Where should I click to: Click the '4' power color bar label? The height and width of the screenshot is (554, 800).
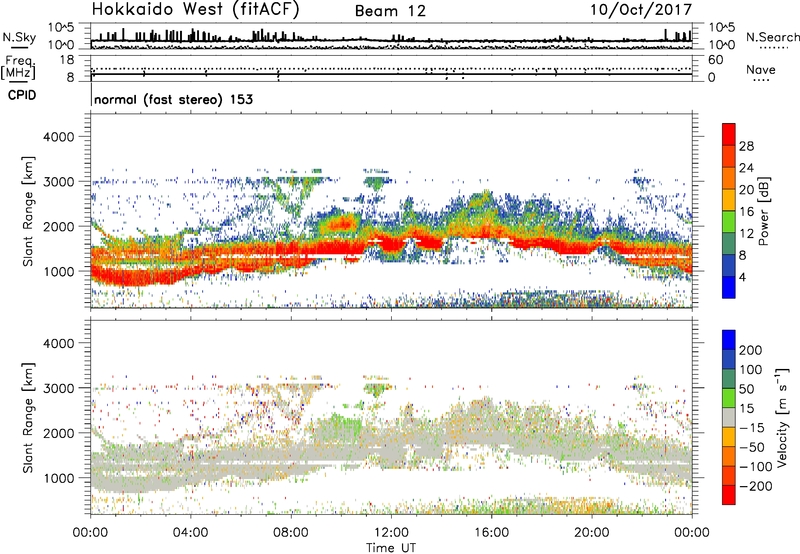pyautogui.click(x=742, y=277)
